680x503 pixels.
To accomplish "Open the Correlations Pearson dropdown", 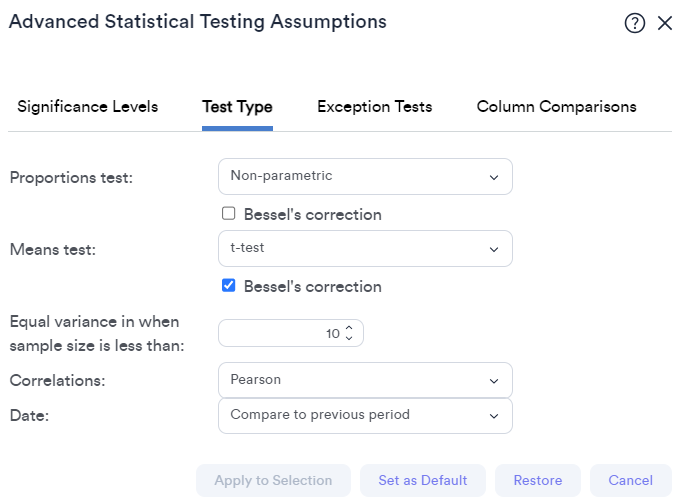I will [x=365, y=380].
